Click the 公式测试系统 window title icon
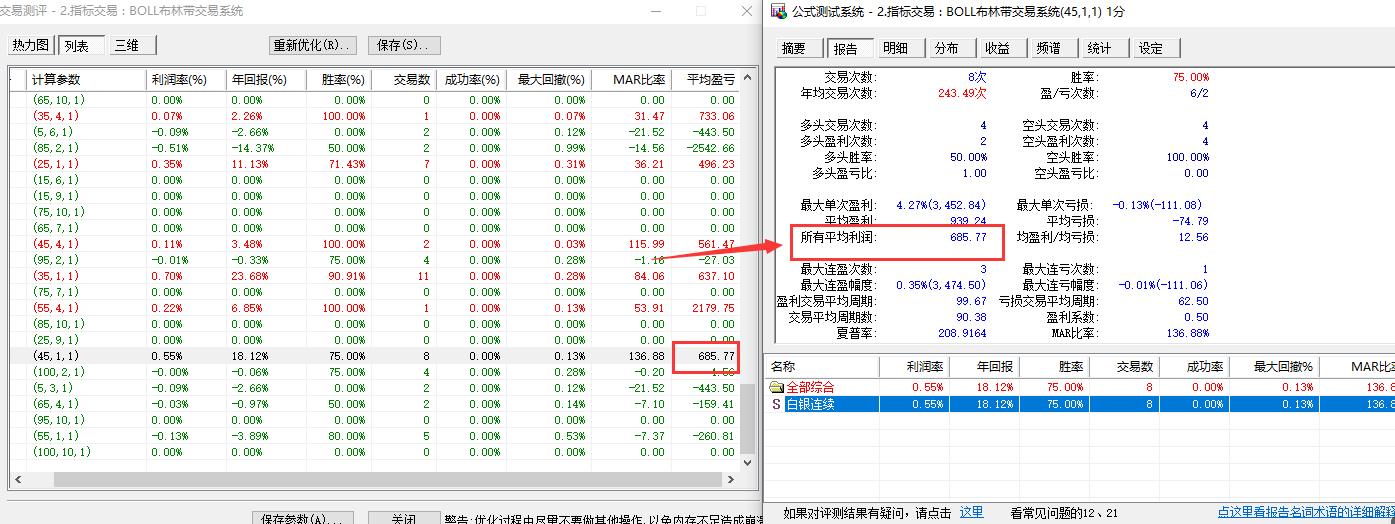Image resolution: width=1395 pixels, height=524 pixels. coord(779,11)
